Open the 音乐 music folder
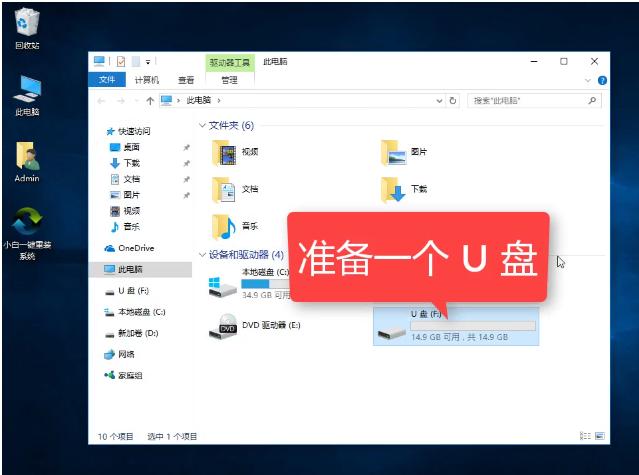Viewport: 639px width, 475px height. pos(224,225)
